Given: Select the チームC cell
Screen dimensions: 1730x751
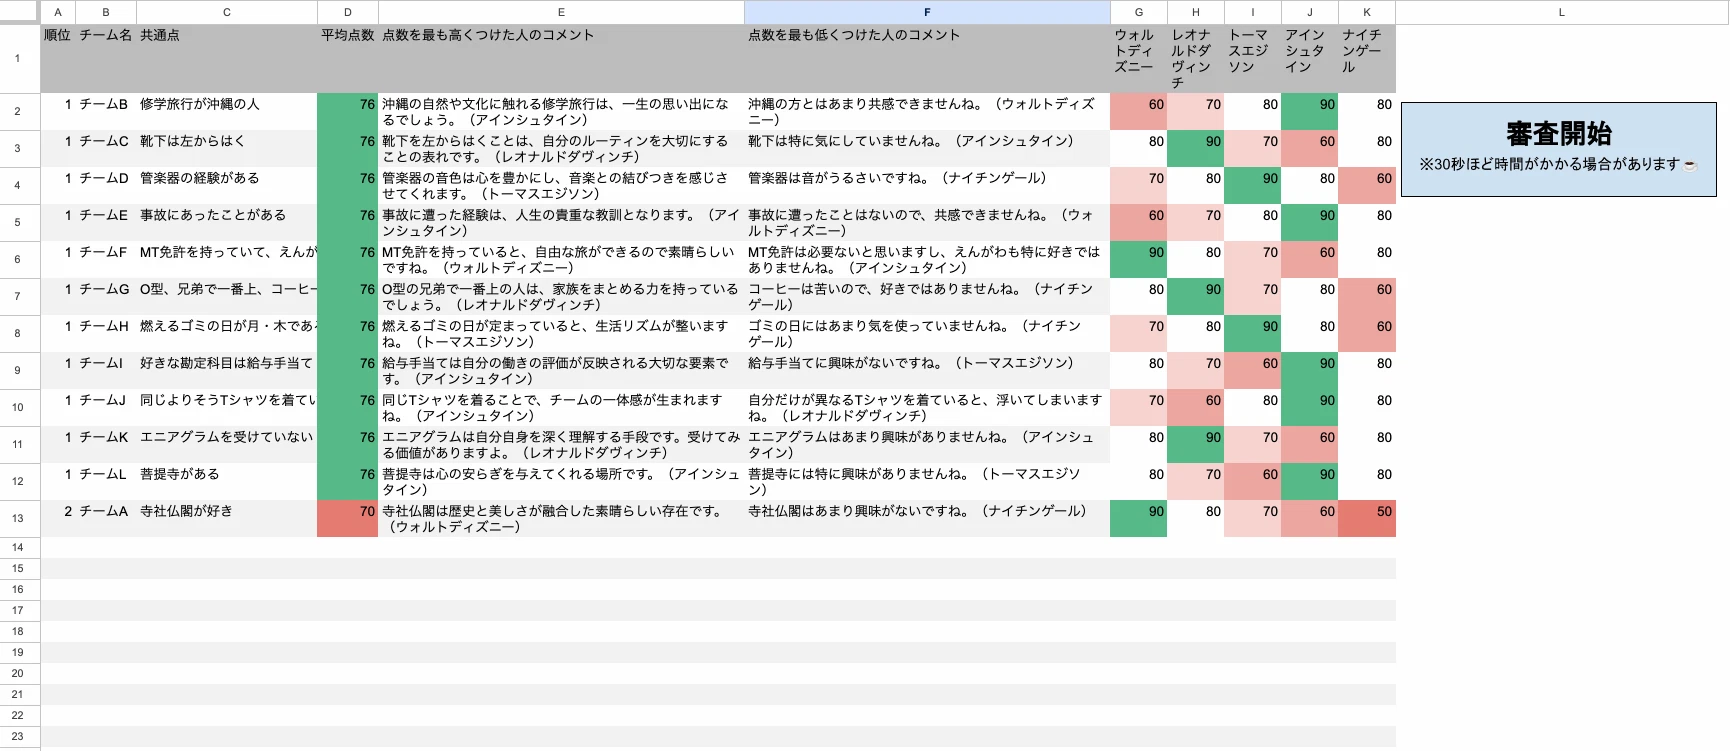Looking at the screenshot, I should pyautogui.click(x=106, y=148).
